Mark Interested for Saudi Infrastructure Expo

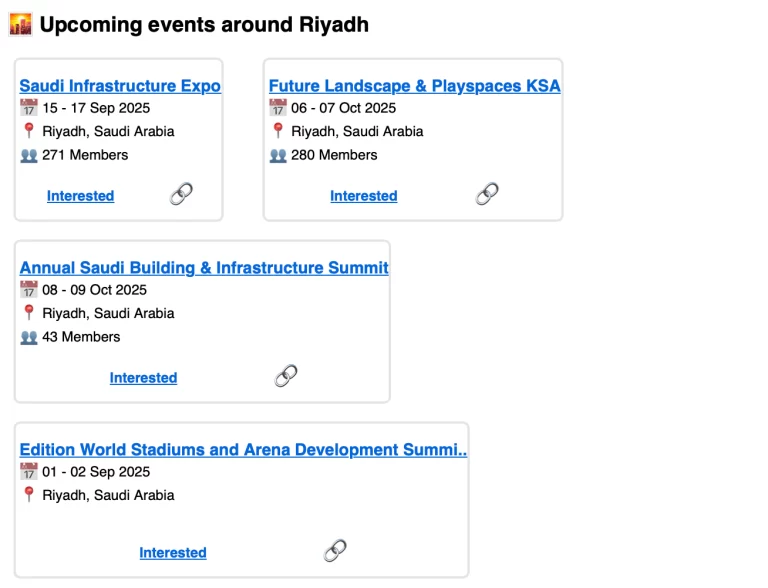point(80,196)
